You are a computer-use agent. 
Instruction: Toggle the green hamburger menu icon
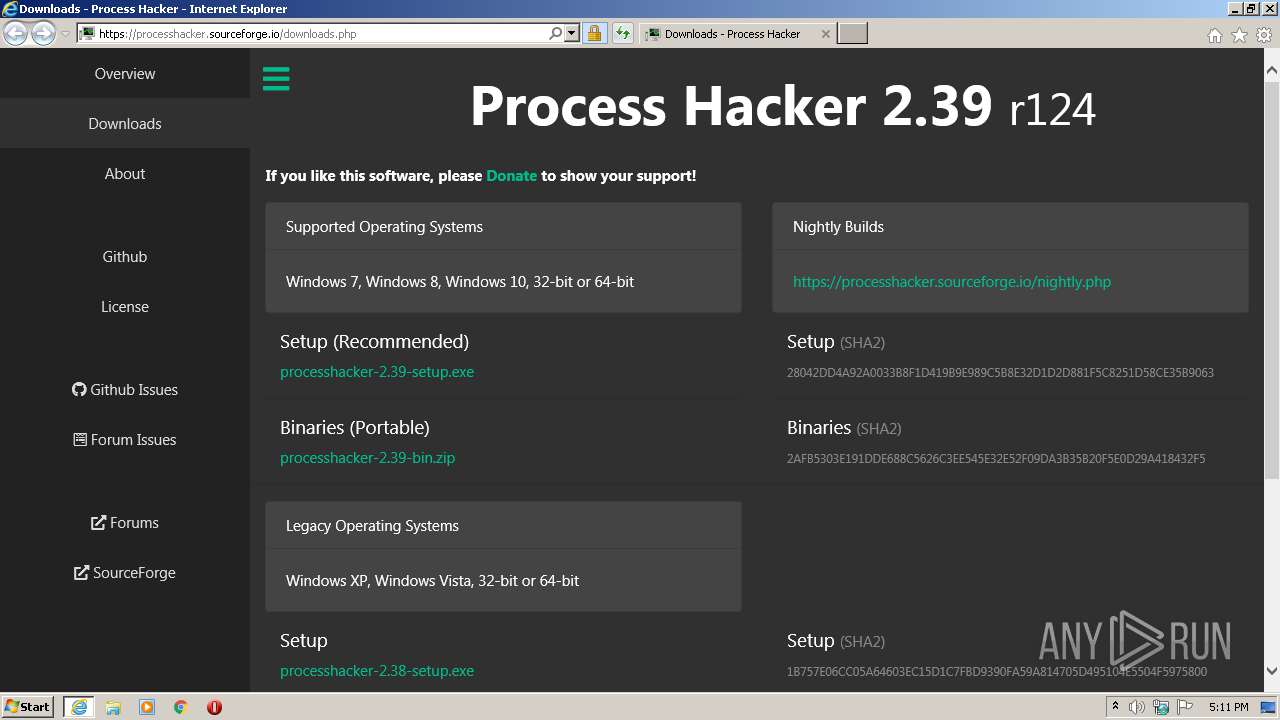point(276,79)
